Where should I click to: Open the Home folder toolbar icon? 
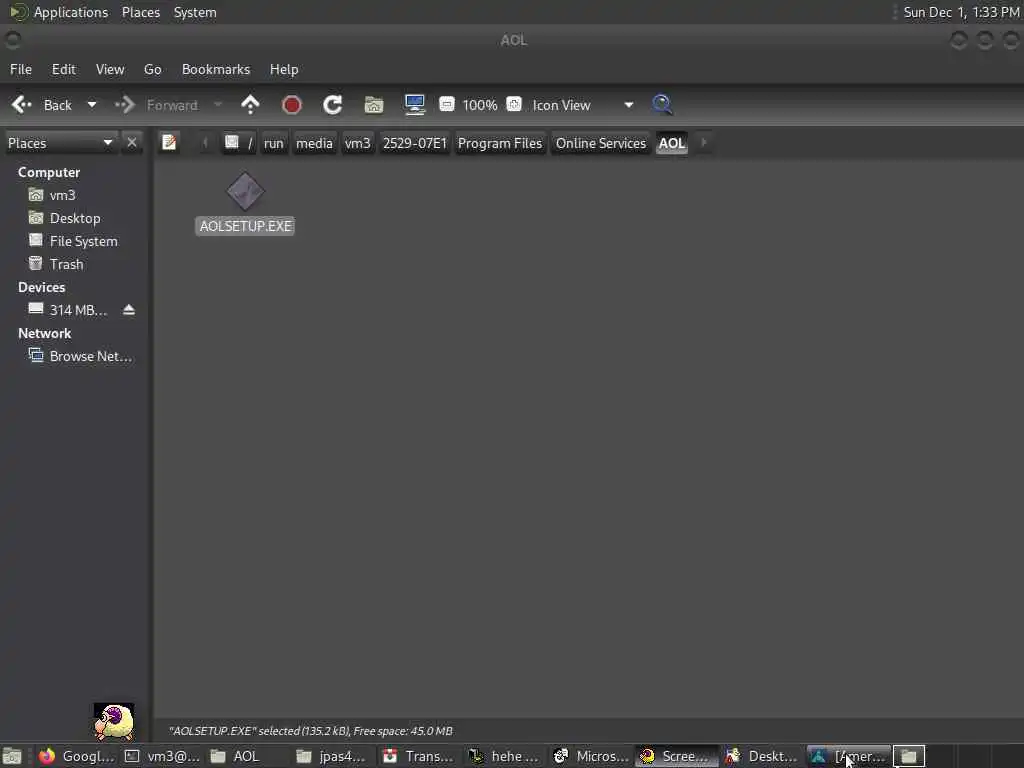point(374,105)
